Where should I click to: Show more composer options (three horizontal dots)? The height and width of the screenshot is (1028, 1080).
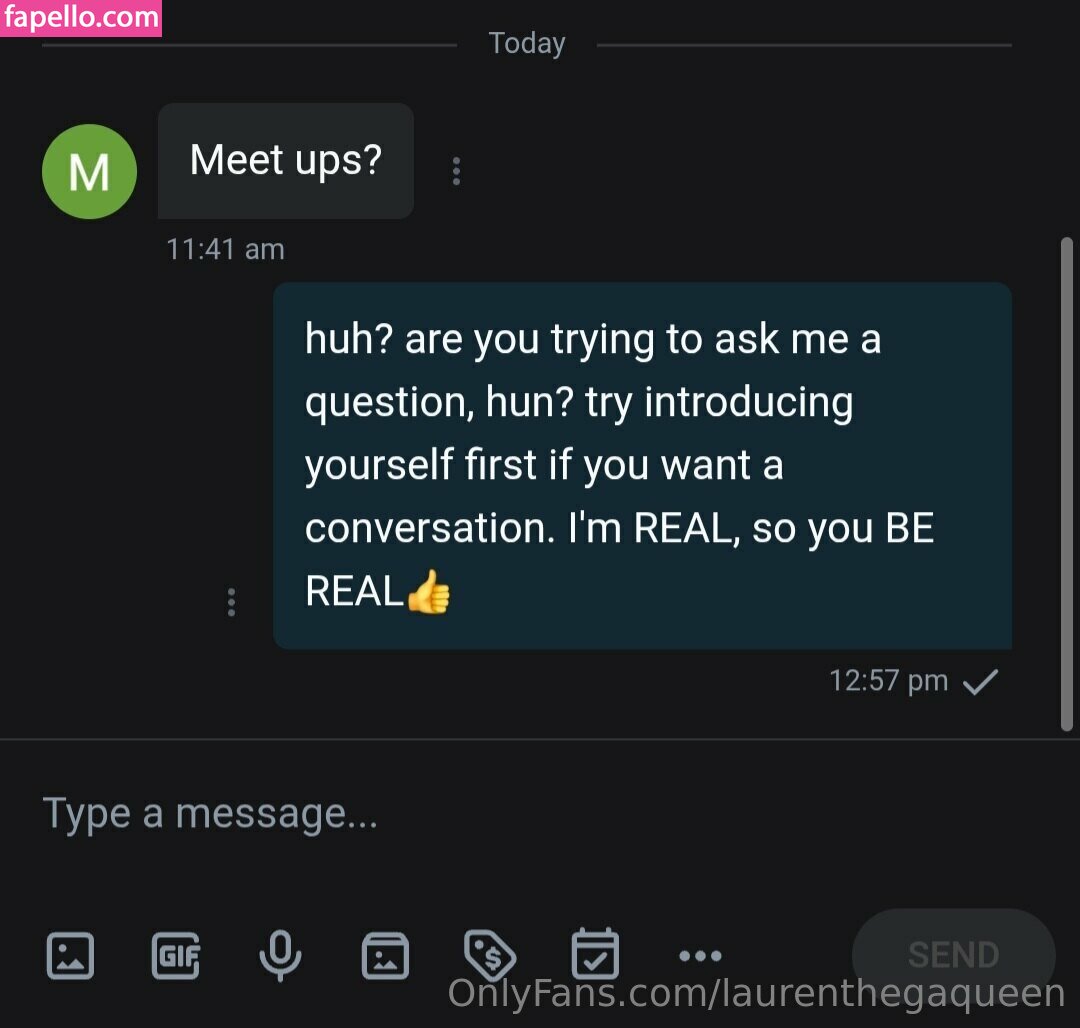(700, 956)
